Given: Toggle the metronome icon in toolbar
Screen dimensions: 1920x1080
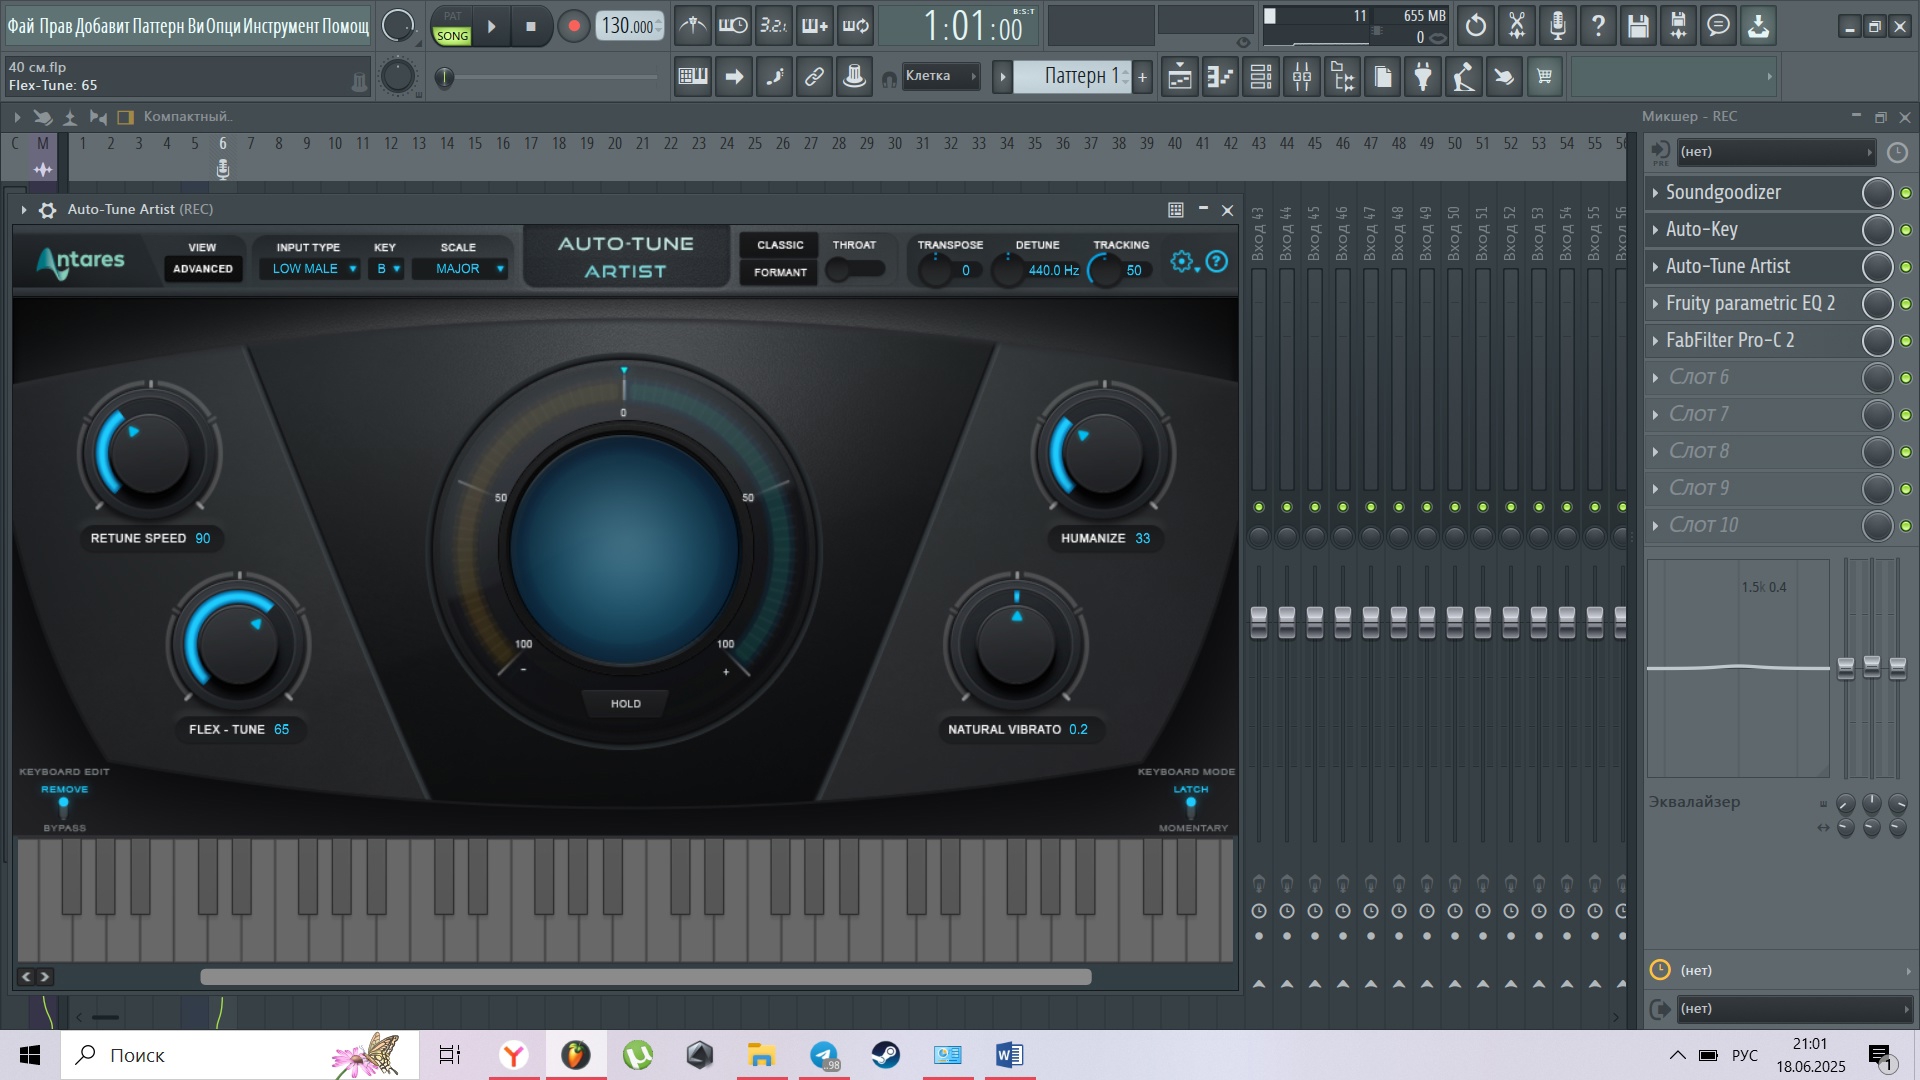Looking at the screenshot, I should tap(692, 27).
